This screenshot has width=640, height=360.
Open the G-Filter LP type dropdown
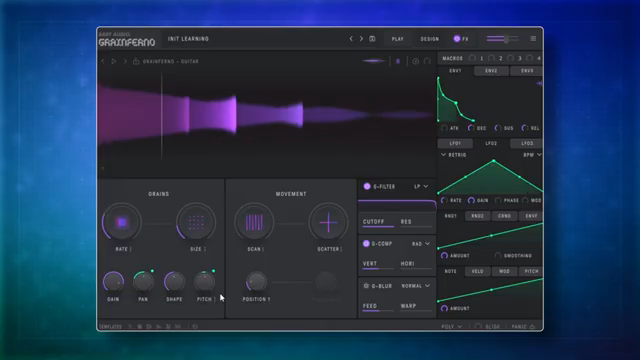421,187
